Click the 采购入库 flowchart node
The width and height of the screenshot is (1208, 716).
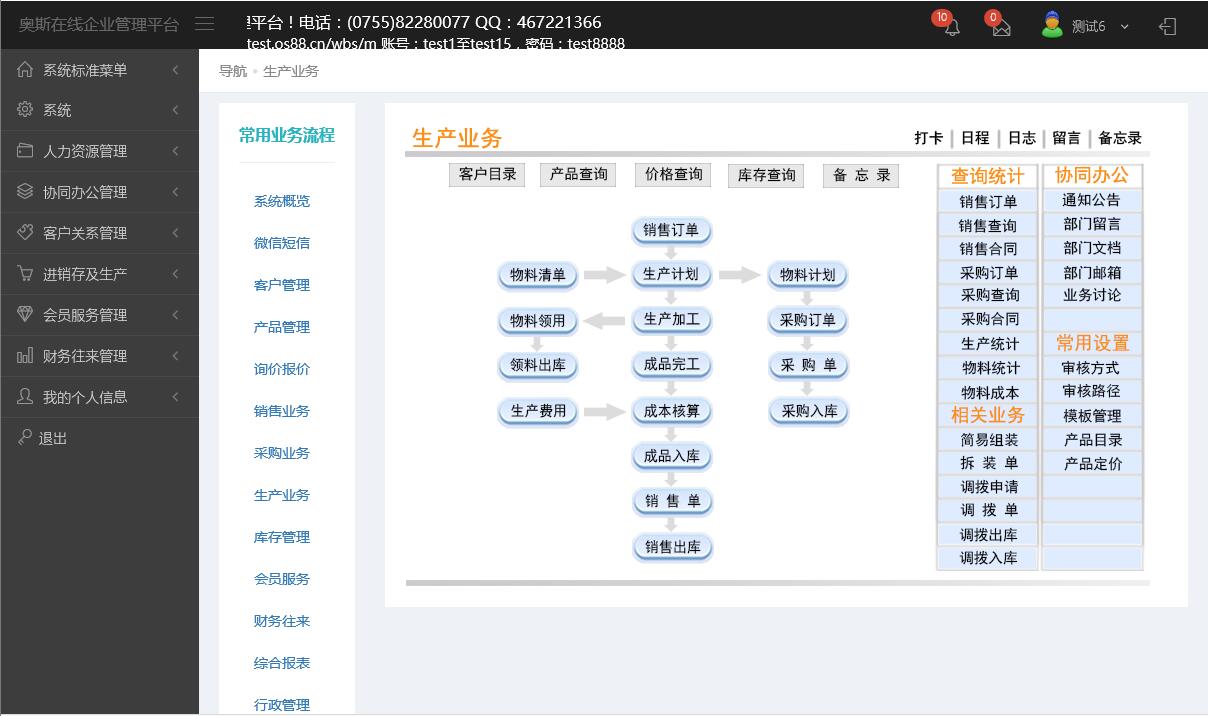tap(809, 411)
